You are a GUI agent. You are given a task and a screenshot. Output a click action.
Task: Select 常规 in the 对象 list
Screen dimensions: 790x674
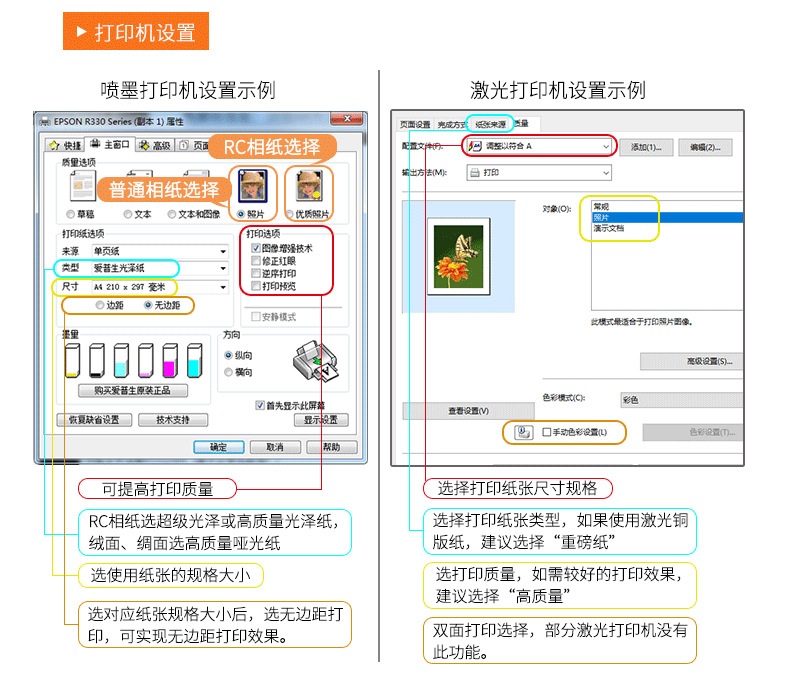pyautogui.click(x=667, y=207)
